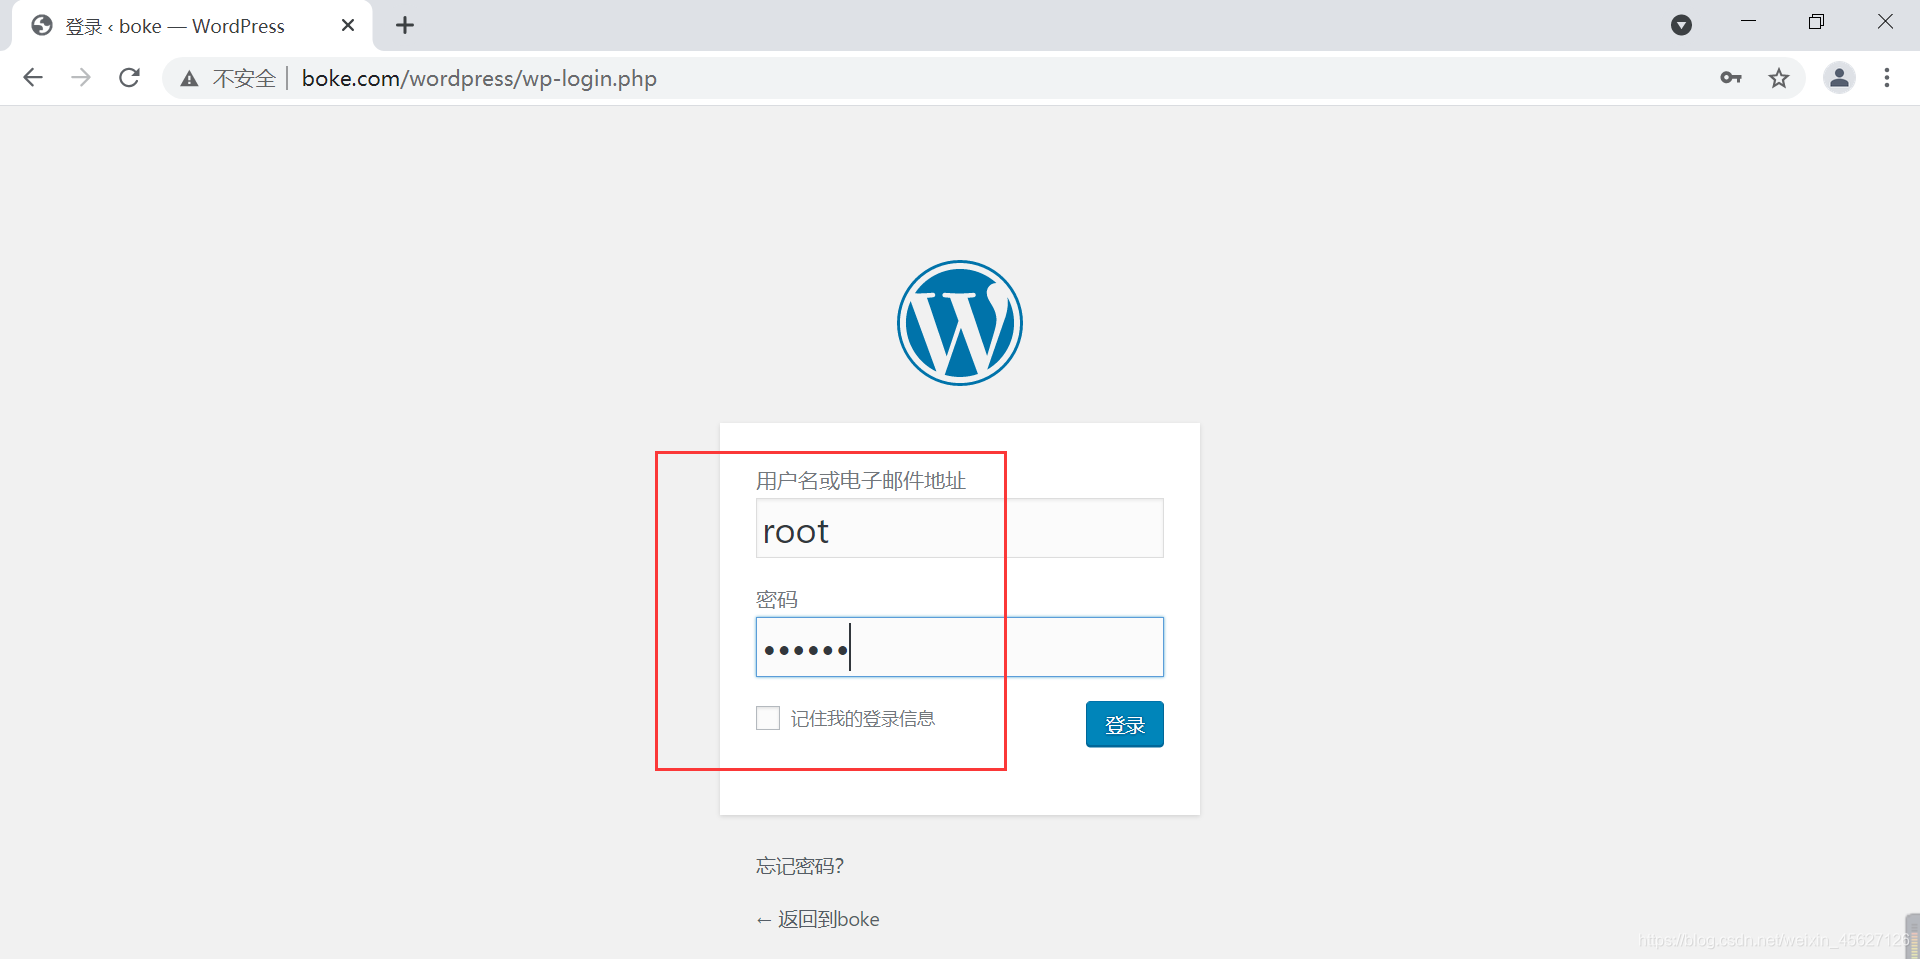This screenshot has height=959, width=1920.
Task: Open saved passwords via the key icon
Action: (x=1731, y=78)
